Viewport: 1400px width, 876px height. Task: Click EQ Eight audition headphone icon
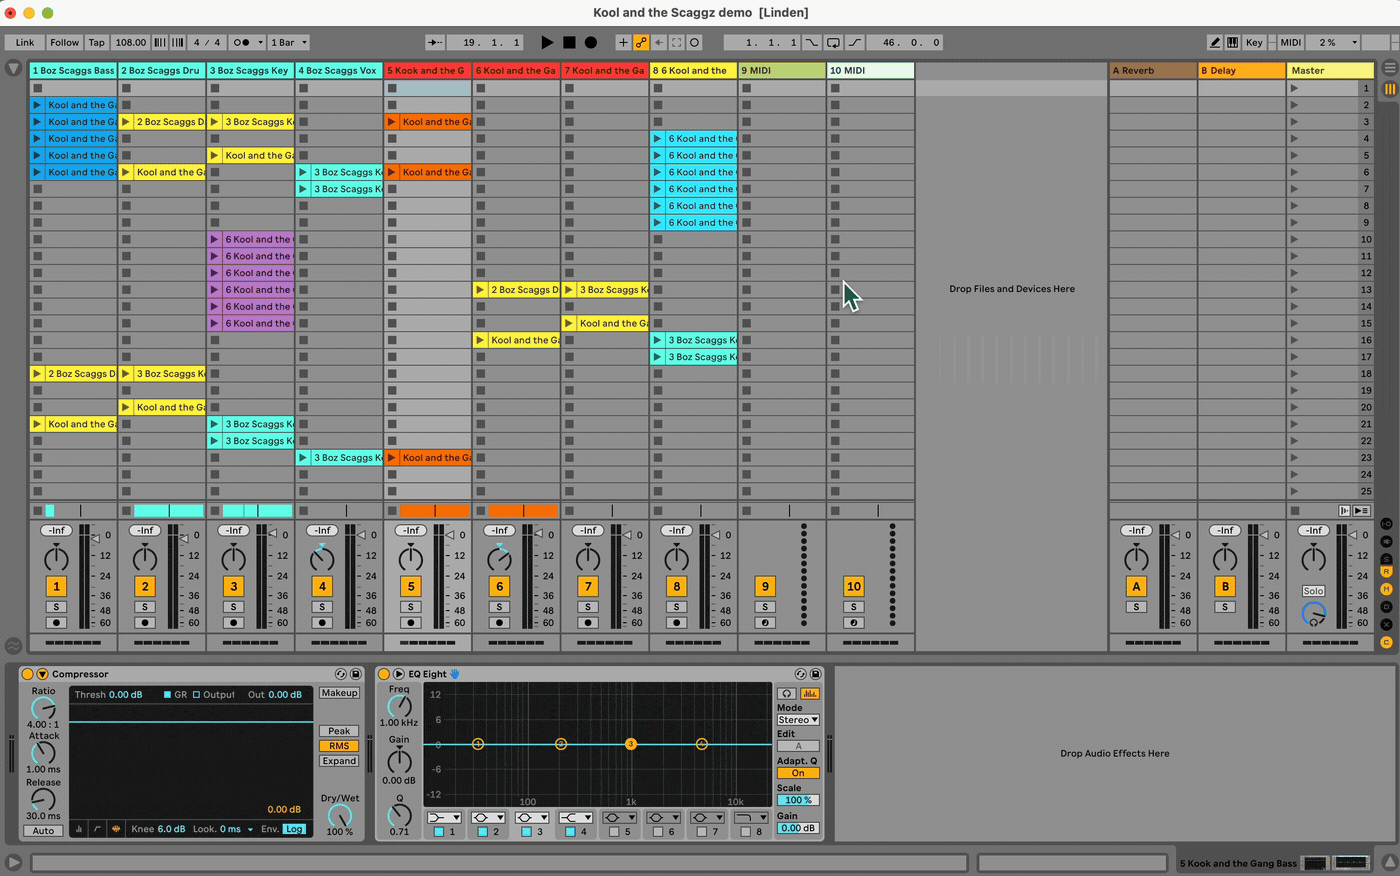point(787,694)
